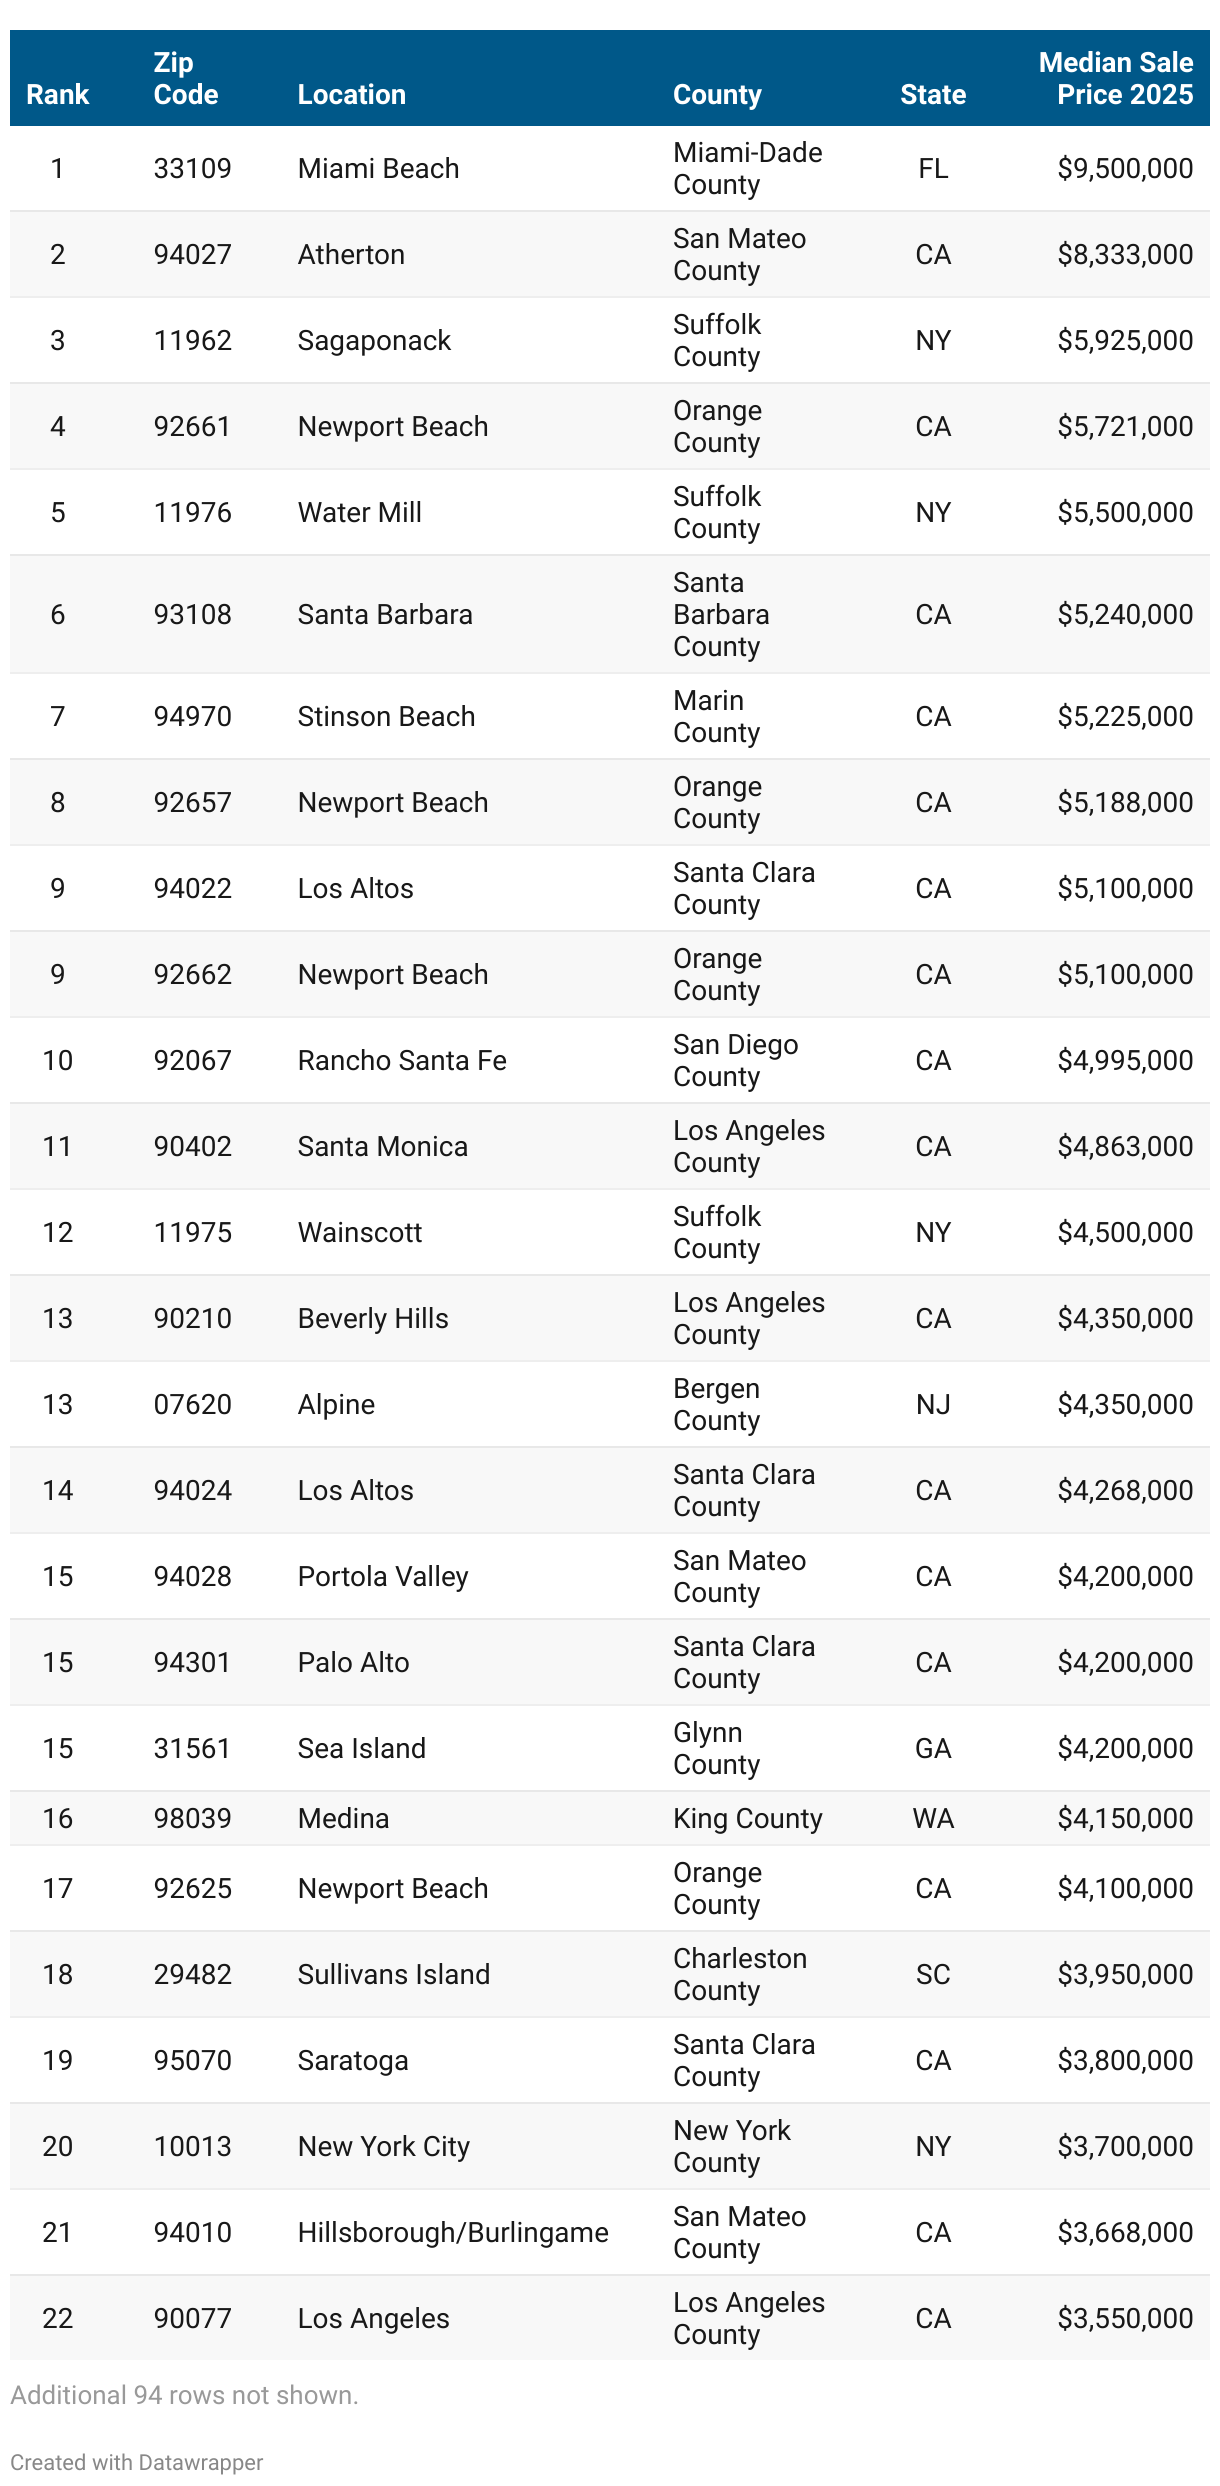The image size is (1220, 2486).
Task: Click the Rank column header
Action: 57,94
